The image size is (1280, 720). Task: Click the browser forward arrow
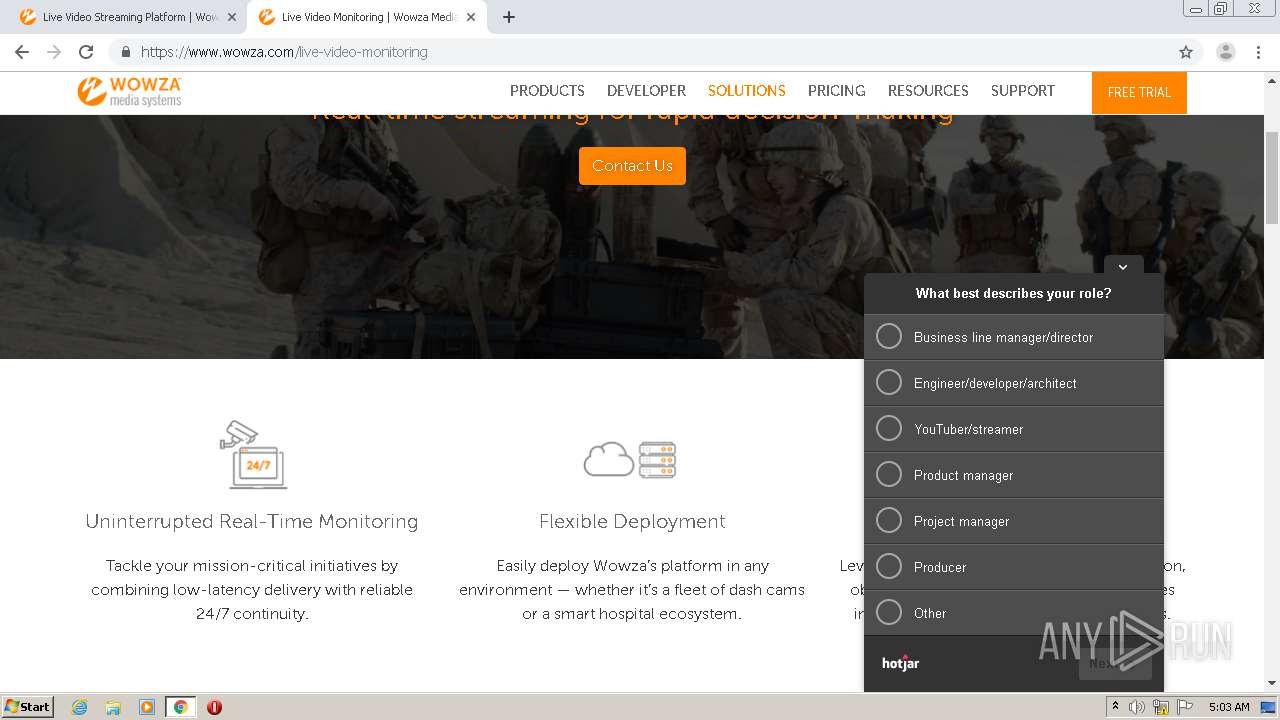pyautogui.click(x=54, y=52)
